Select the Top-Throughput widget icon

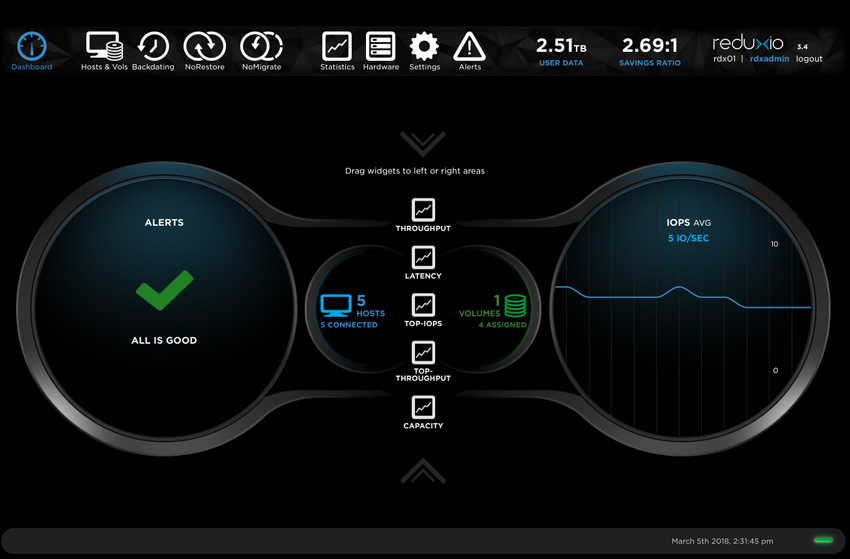[423, 352]
